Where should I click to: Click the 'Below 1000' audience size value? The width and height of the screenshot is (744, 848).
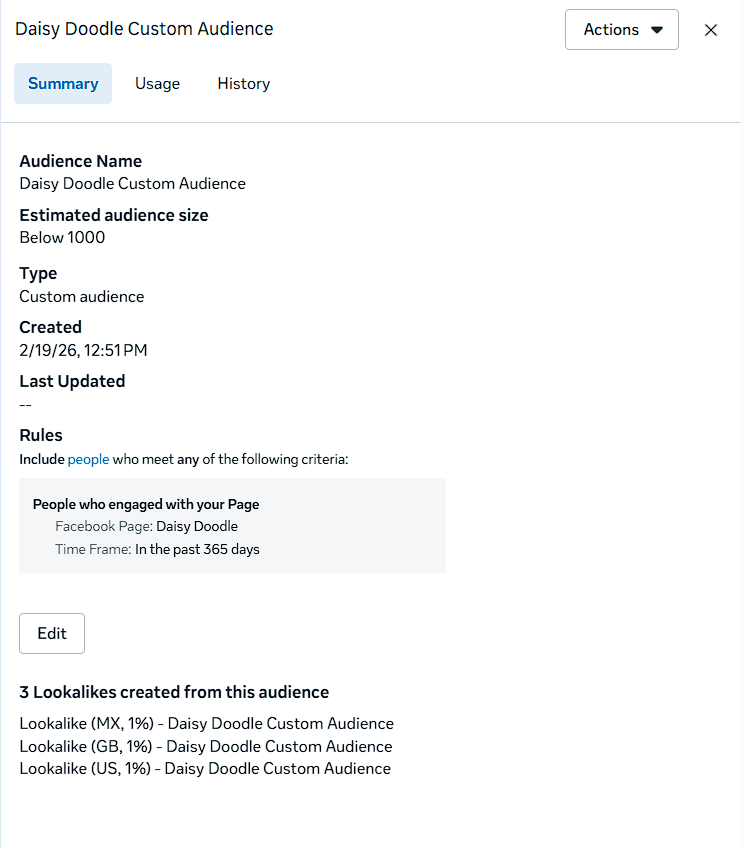pyautogui.click(x=62, y=238)
